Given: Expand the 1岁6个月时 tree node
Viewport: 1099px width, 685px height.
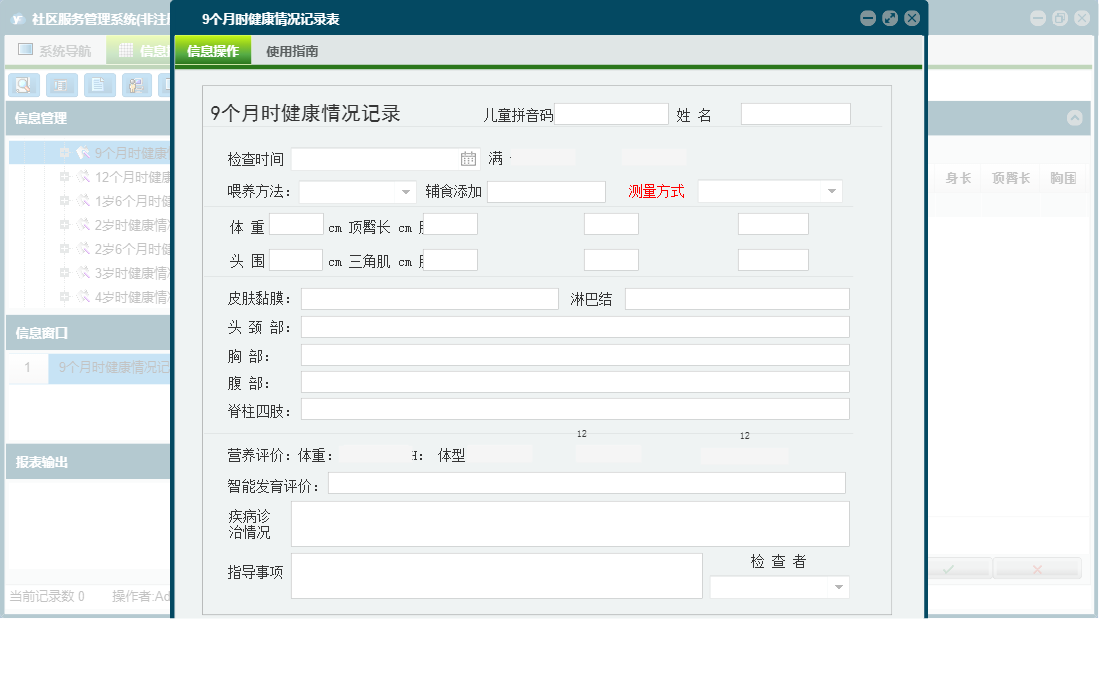Looking at the screenshot, I should pos(64,201).
